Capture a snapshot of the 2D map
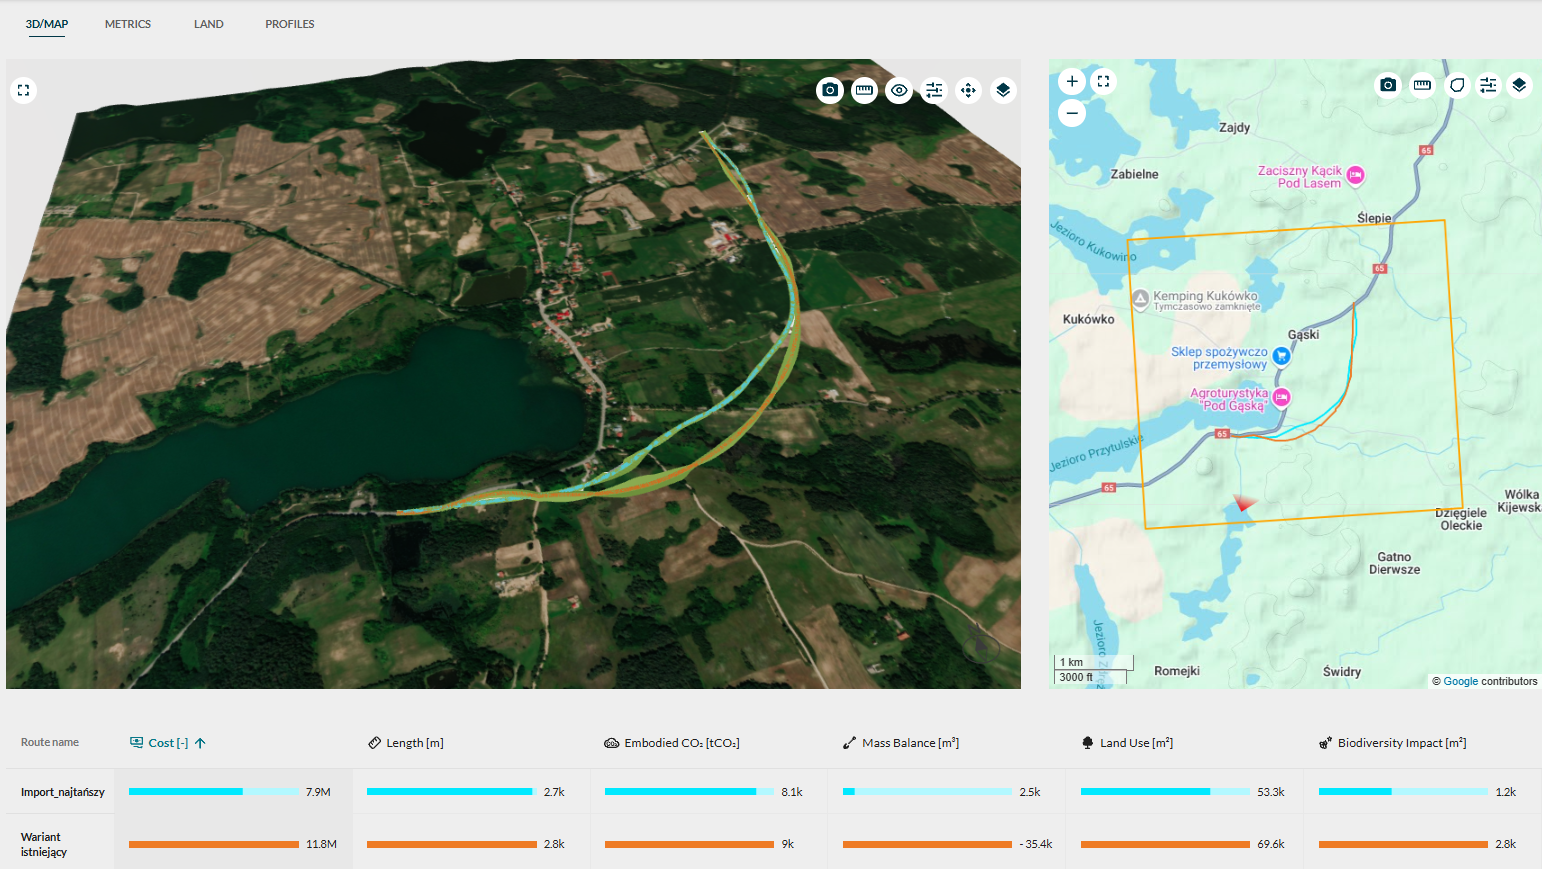The image size is (1542, 869). [1388, 85]
